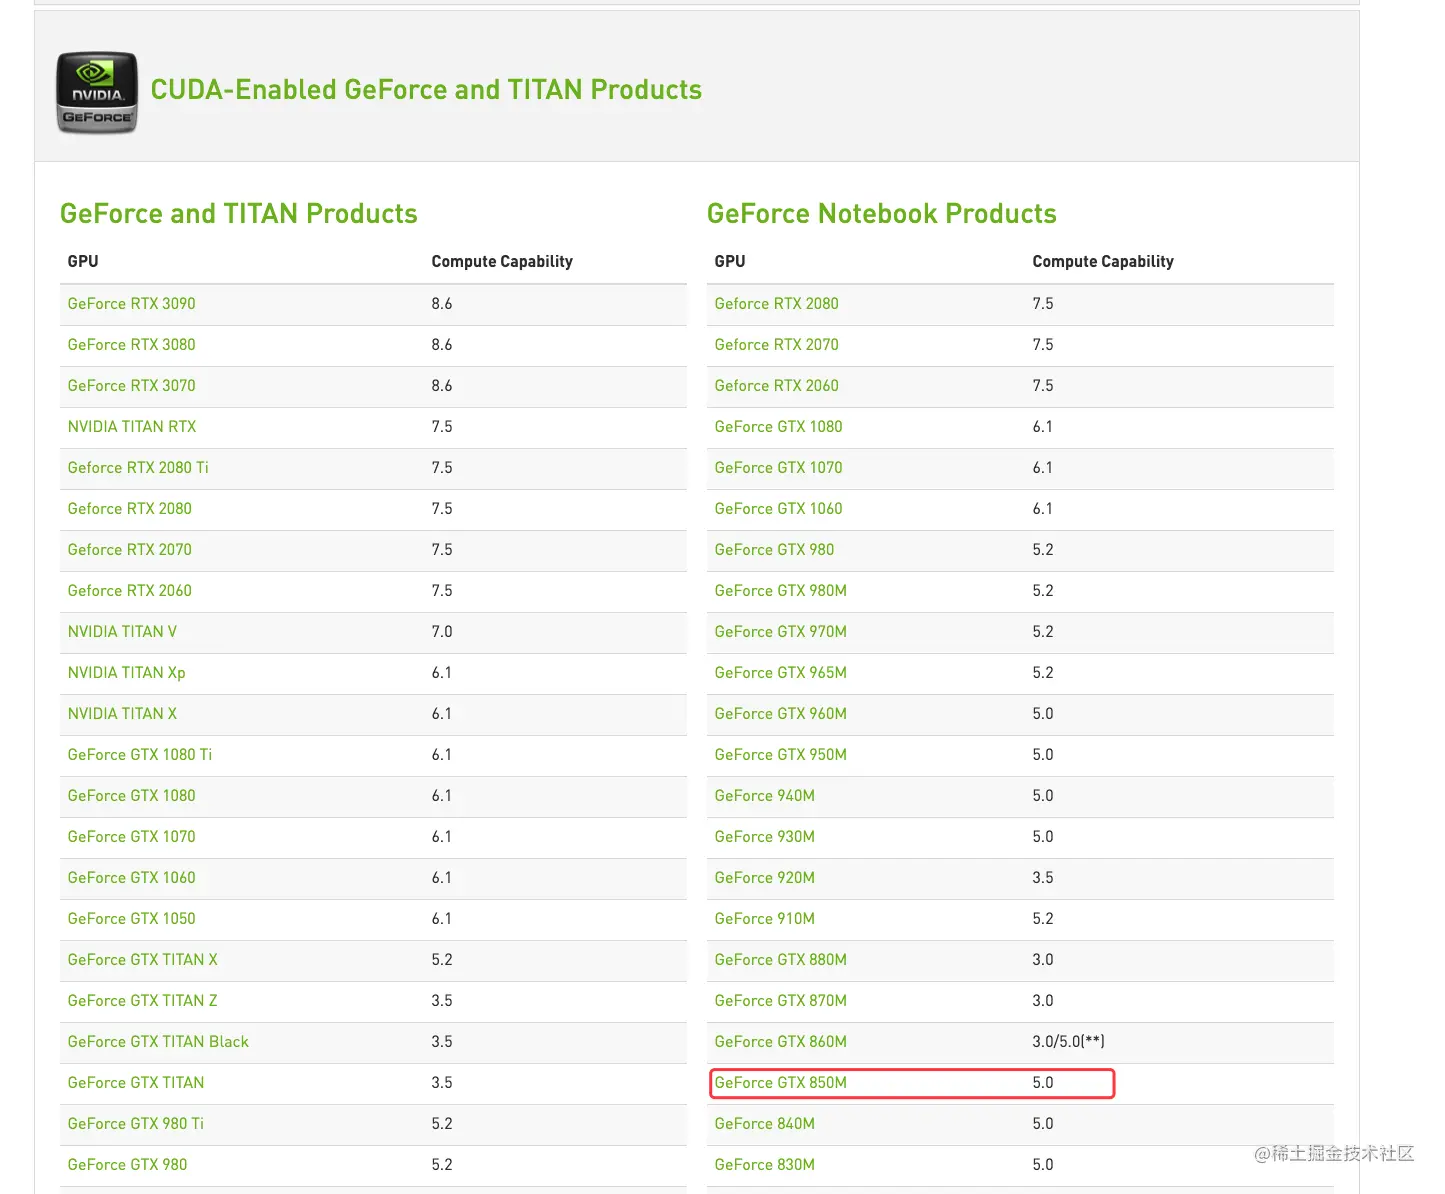Click the highlighted GeForce GTX 850M link
Image resolution: width=1445 pixels, height=1194 pixels.
coord(780,1083)
